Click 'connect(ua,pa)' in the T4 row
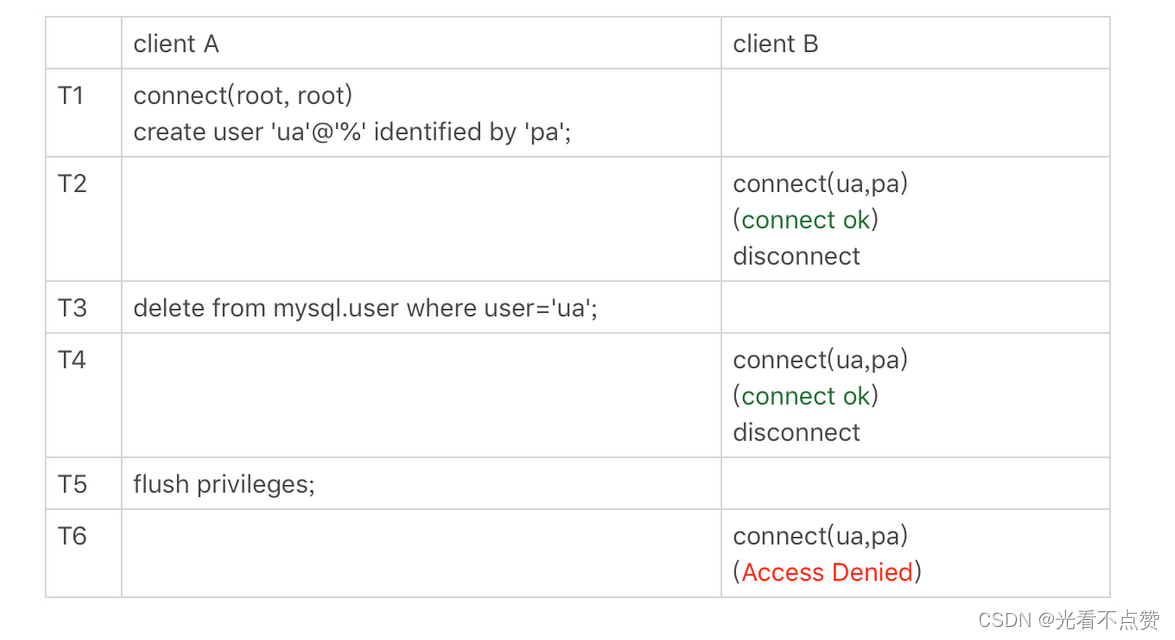This screenshot has width=1175, height=640. pyautogui.click(x=821, y=360)
